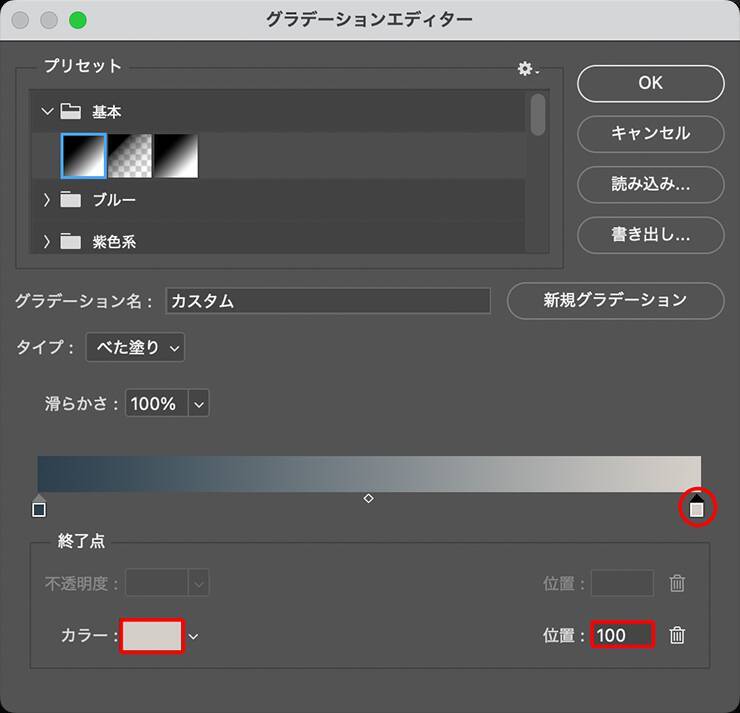
Task: Expand the ブルー preset folder
Action: pyautogui.click(x=46, y=200)
